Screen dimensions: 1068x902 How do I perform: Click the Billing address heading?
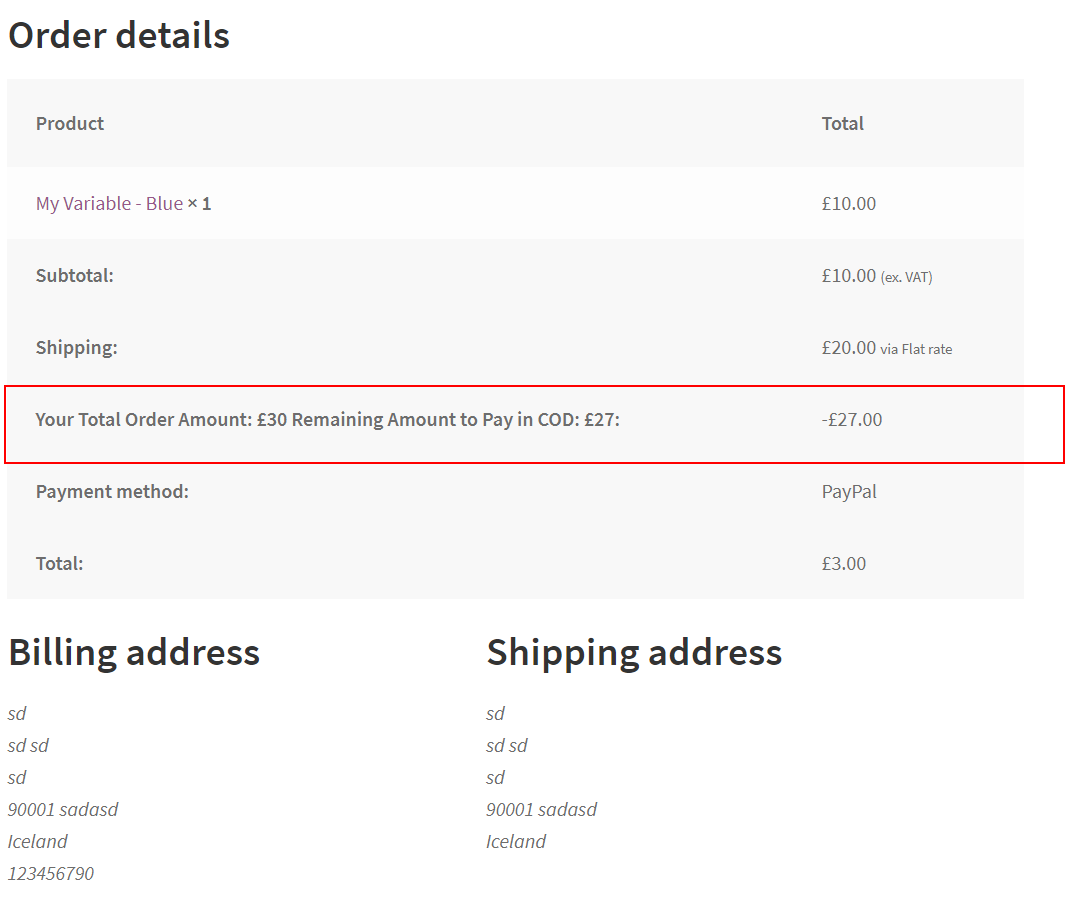pos(134,653)
